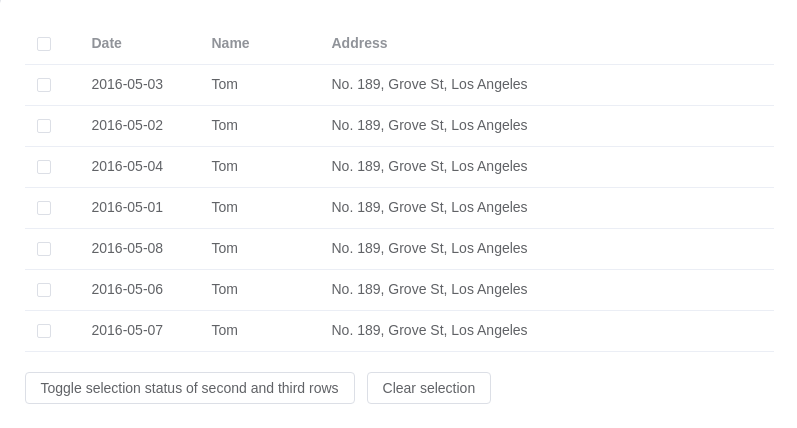Tick the checkbox for 2016-05-04

[44, 167]
